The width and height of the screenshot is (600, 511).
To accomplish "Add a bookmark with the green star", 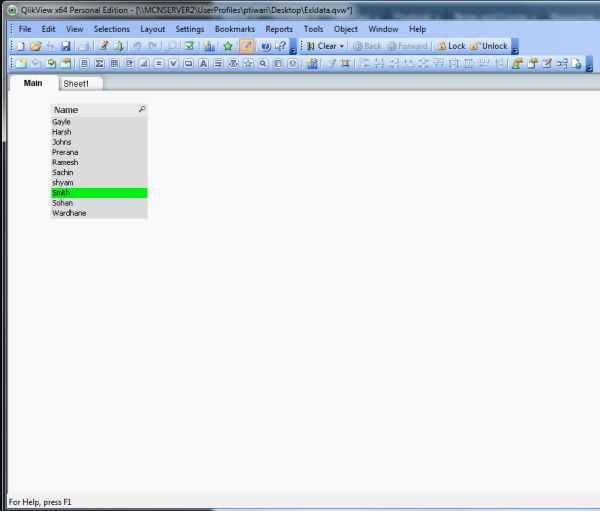I will 228,46.
